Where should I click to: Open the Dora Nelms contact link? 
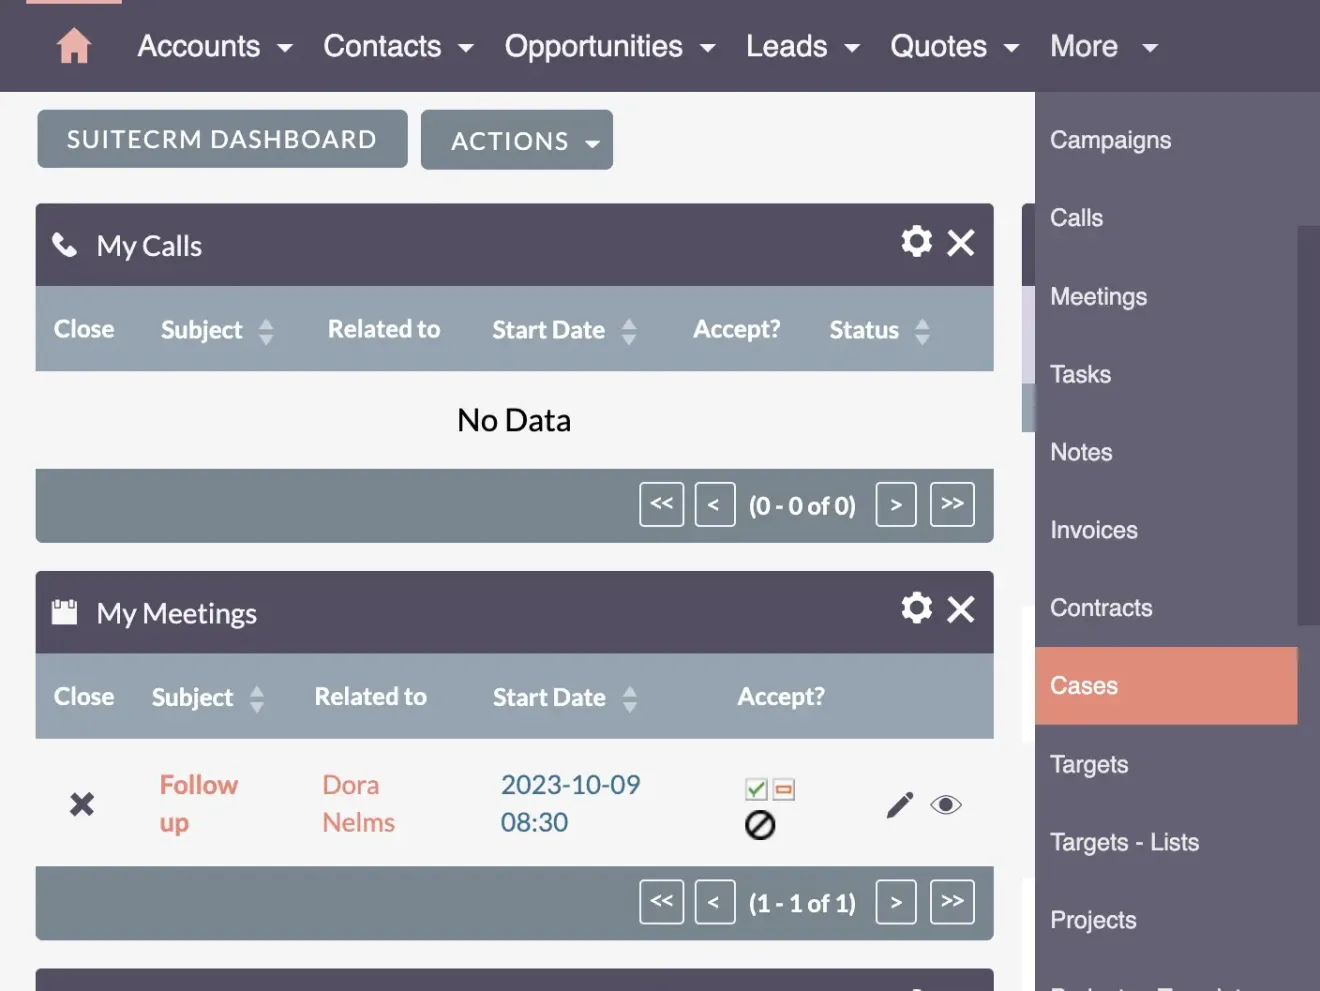click(x=357, y=803)
